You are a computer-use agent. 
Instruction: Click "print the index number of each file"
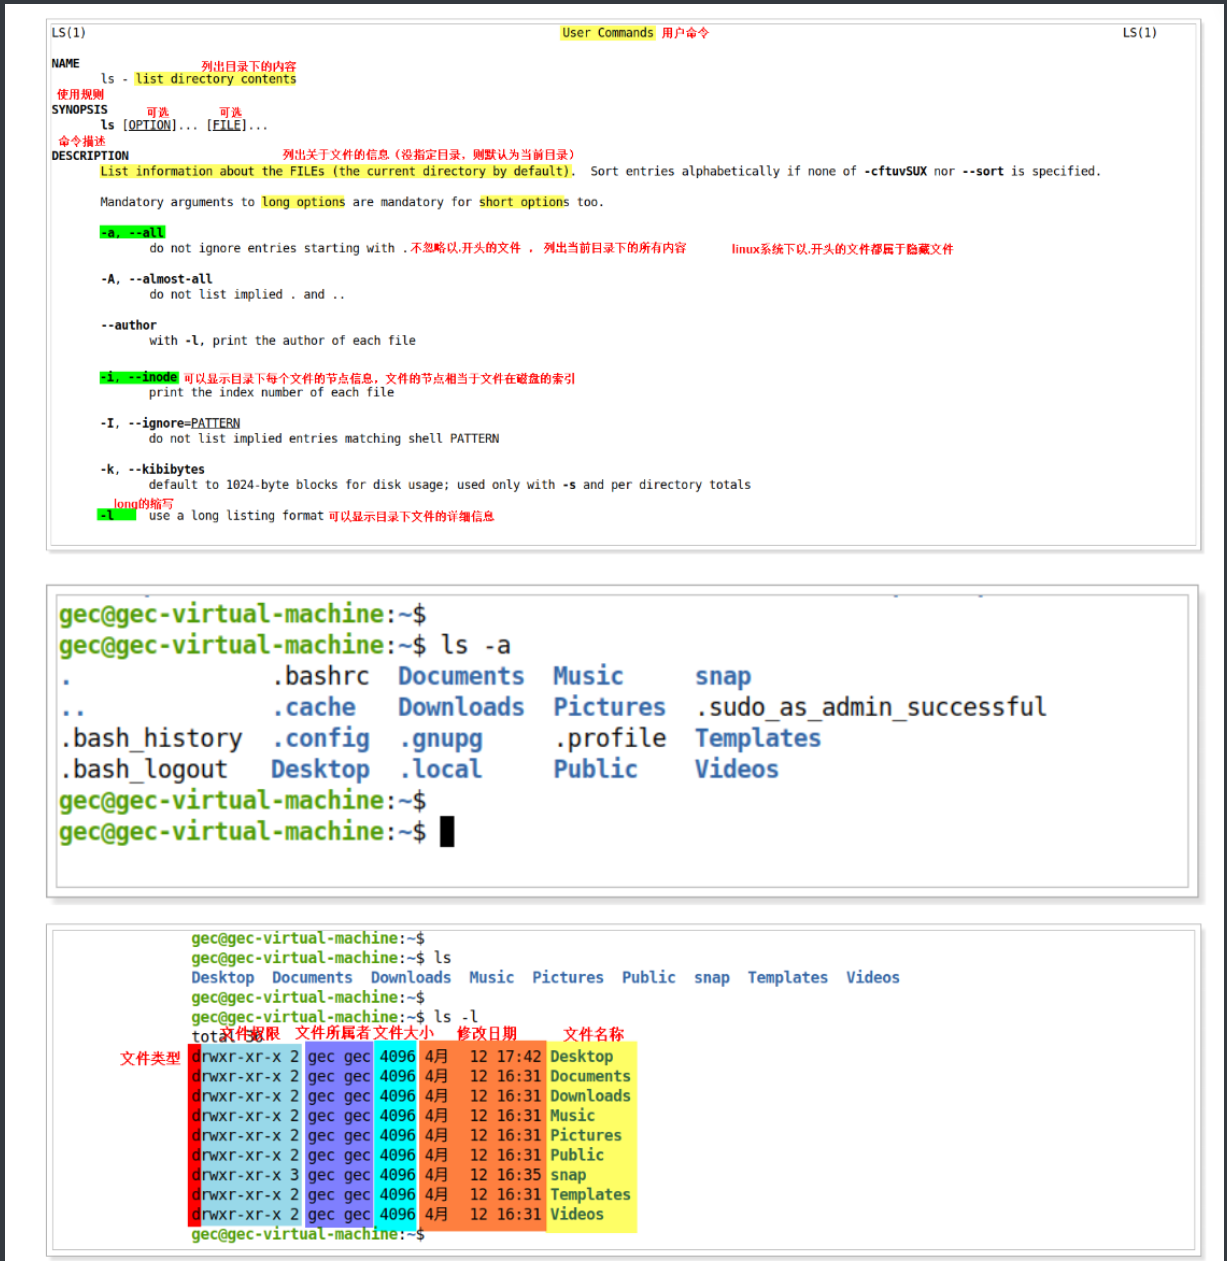click(x=272, y=392)
